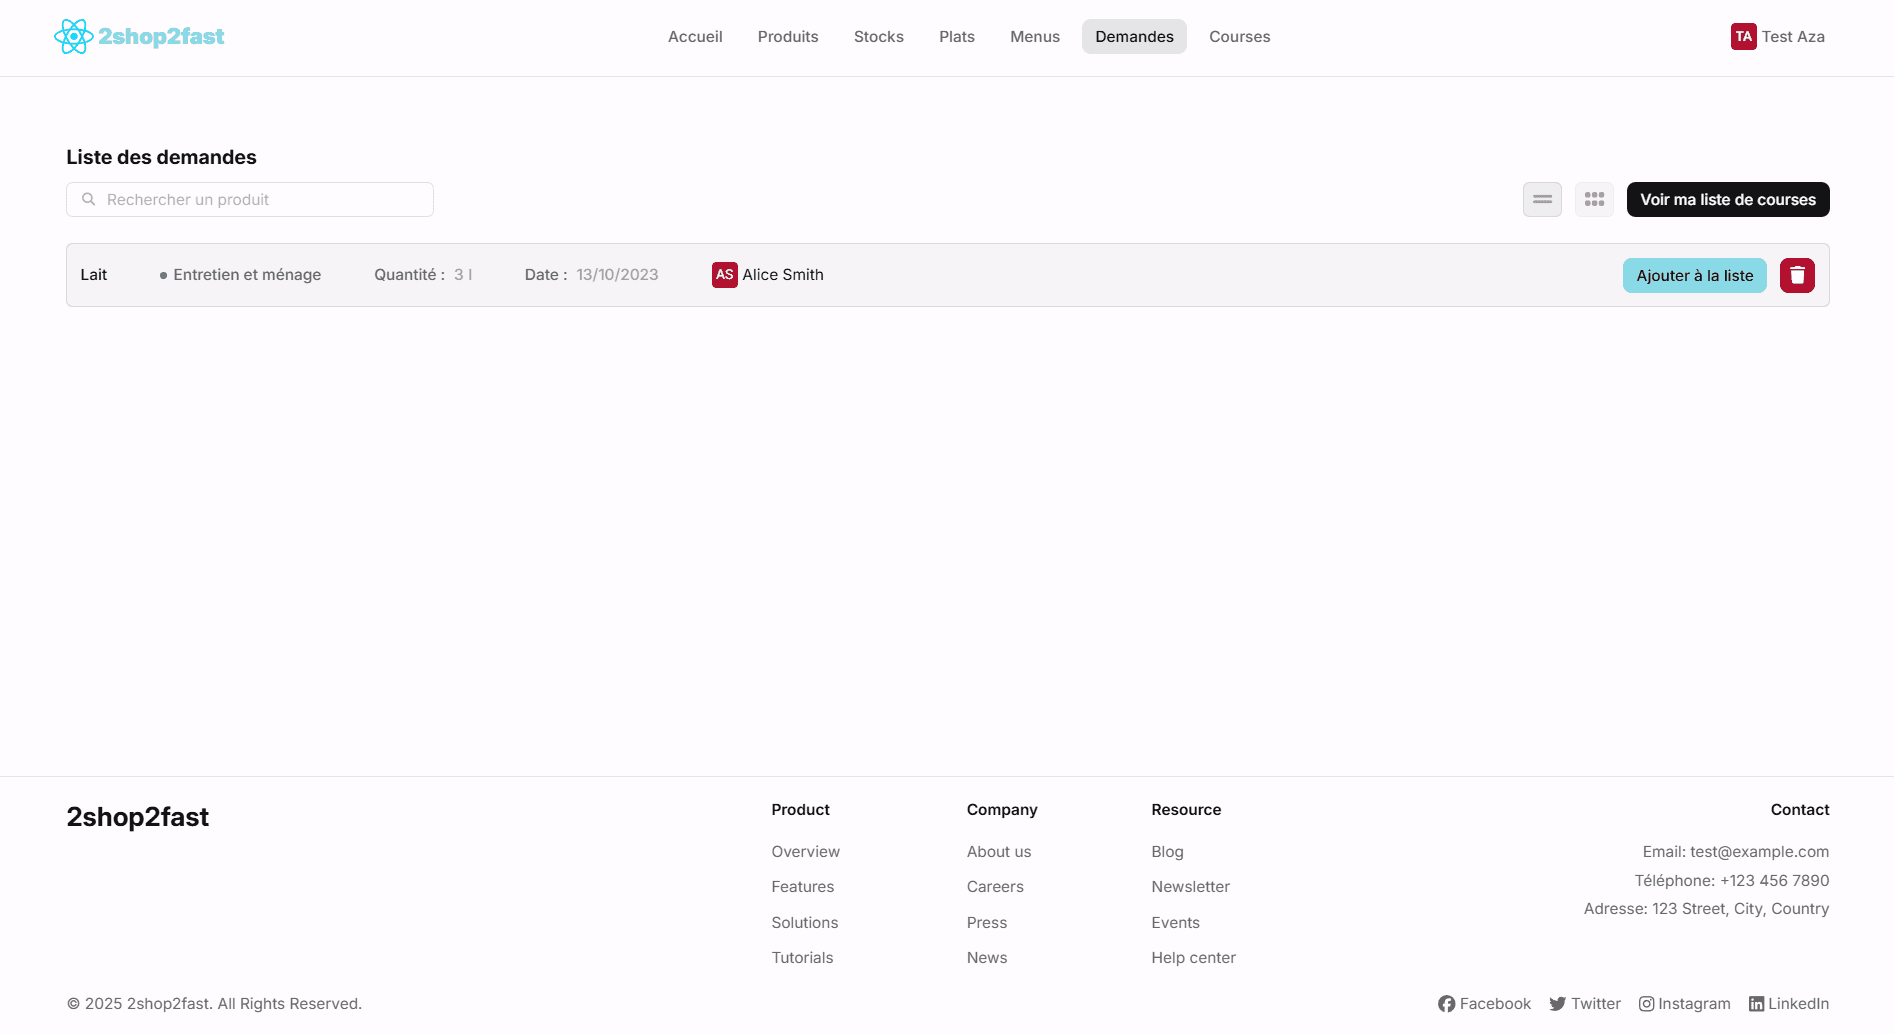
Task: Delete the Lait request with trash icon
Action: [x=1797, y=275]
